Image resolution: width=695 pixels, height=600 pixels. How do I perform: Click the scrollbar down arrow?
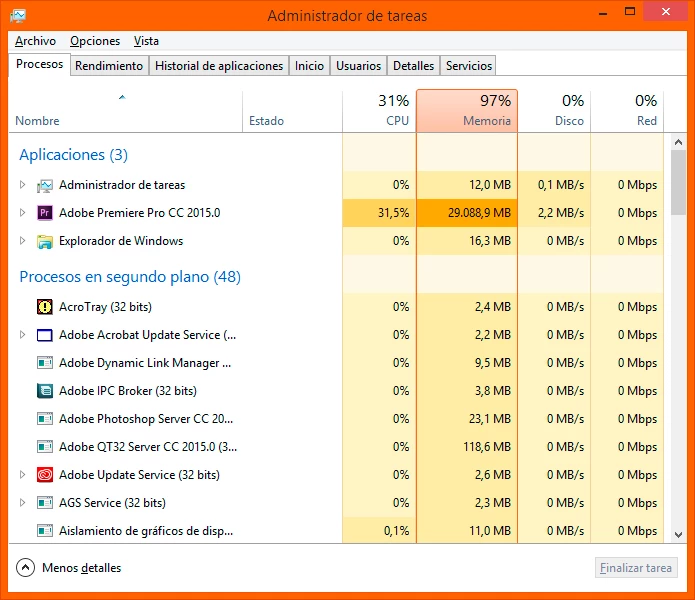(x=678, y=535)
